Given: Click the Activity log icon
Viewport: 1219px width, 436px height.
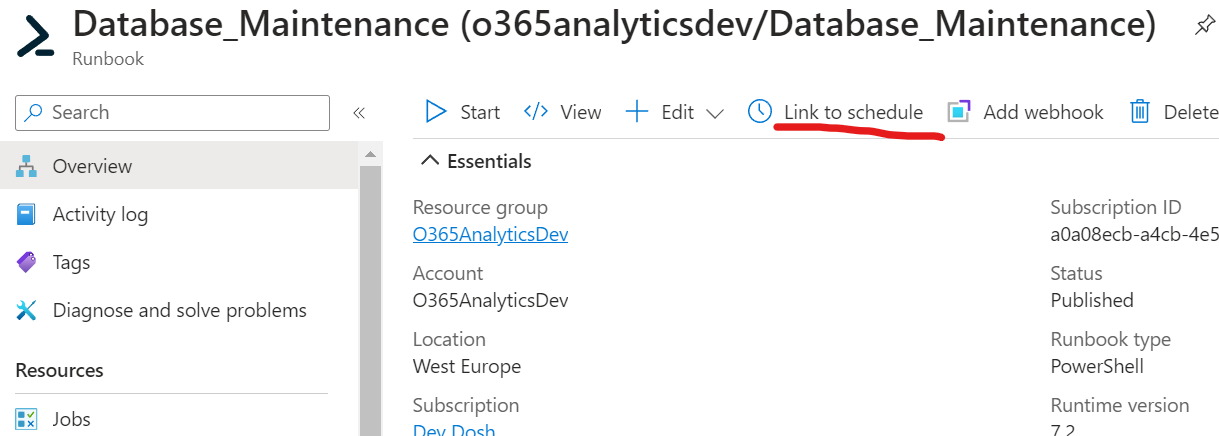Looking at the screenshot, I should (x=27, y=214).
